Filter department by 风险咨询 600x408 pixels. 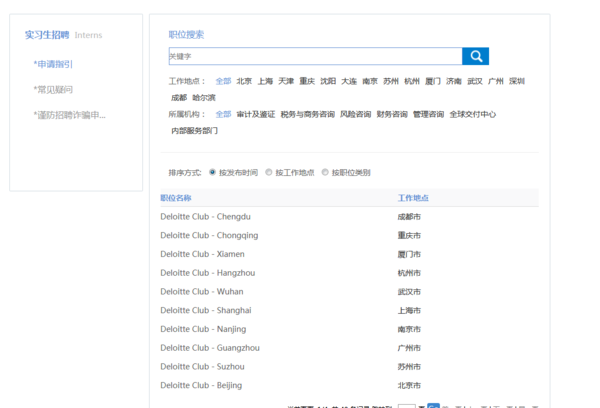[x=355, y=114]
